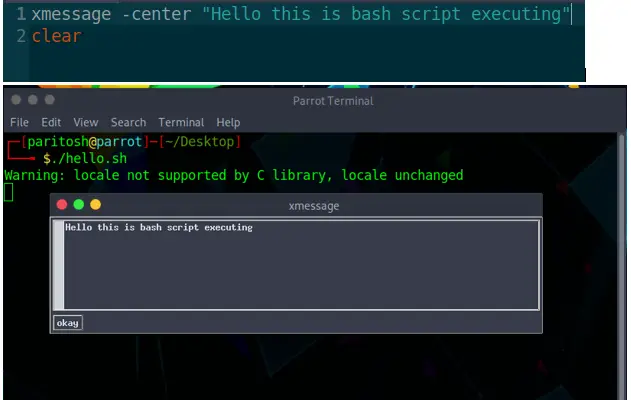This screenshot has width=631, height=400.
Task: Click the Parrot Terminal vertical scrollbar
Action: 622,266
